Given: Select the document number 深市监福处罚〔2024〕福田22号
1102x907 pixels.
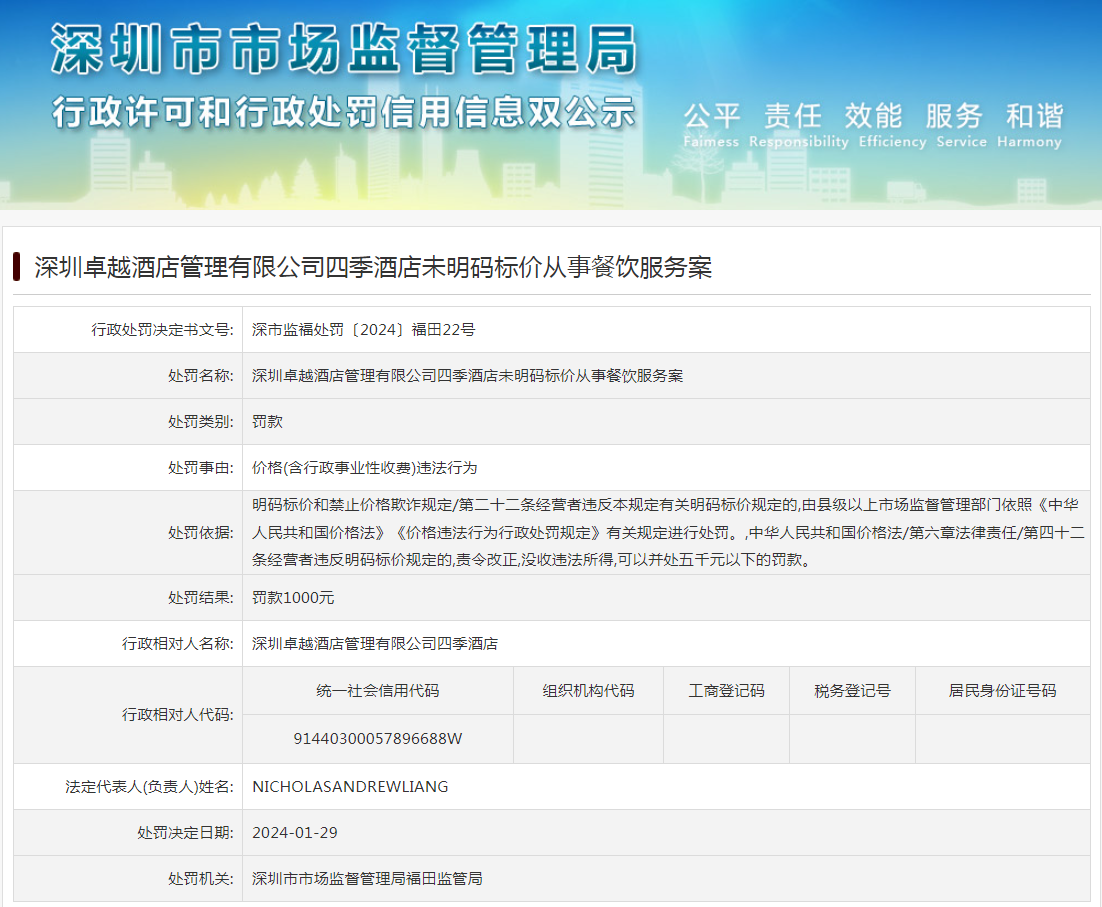Looking at the screenshot, I should [x=363, y=329].
